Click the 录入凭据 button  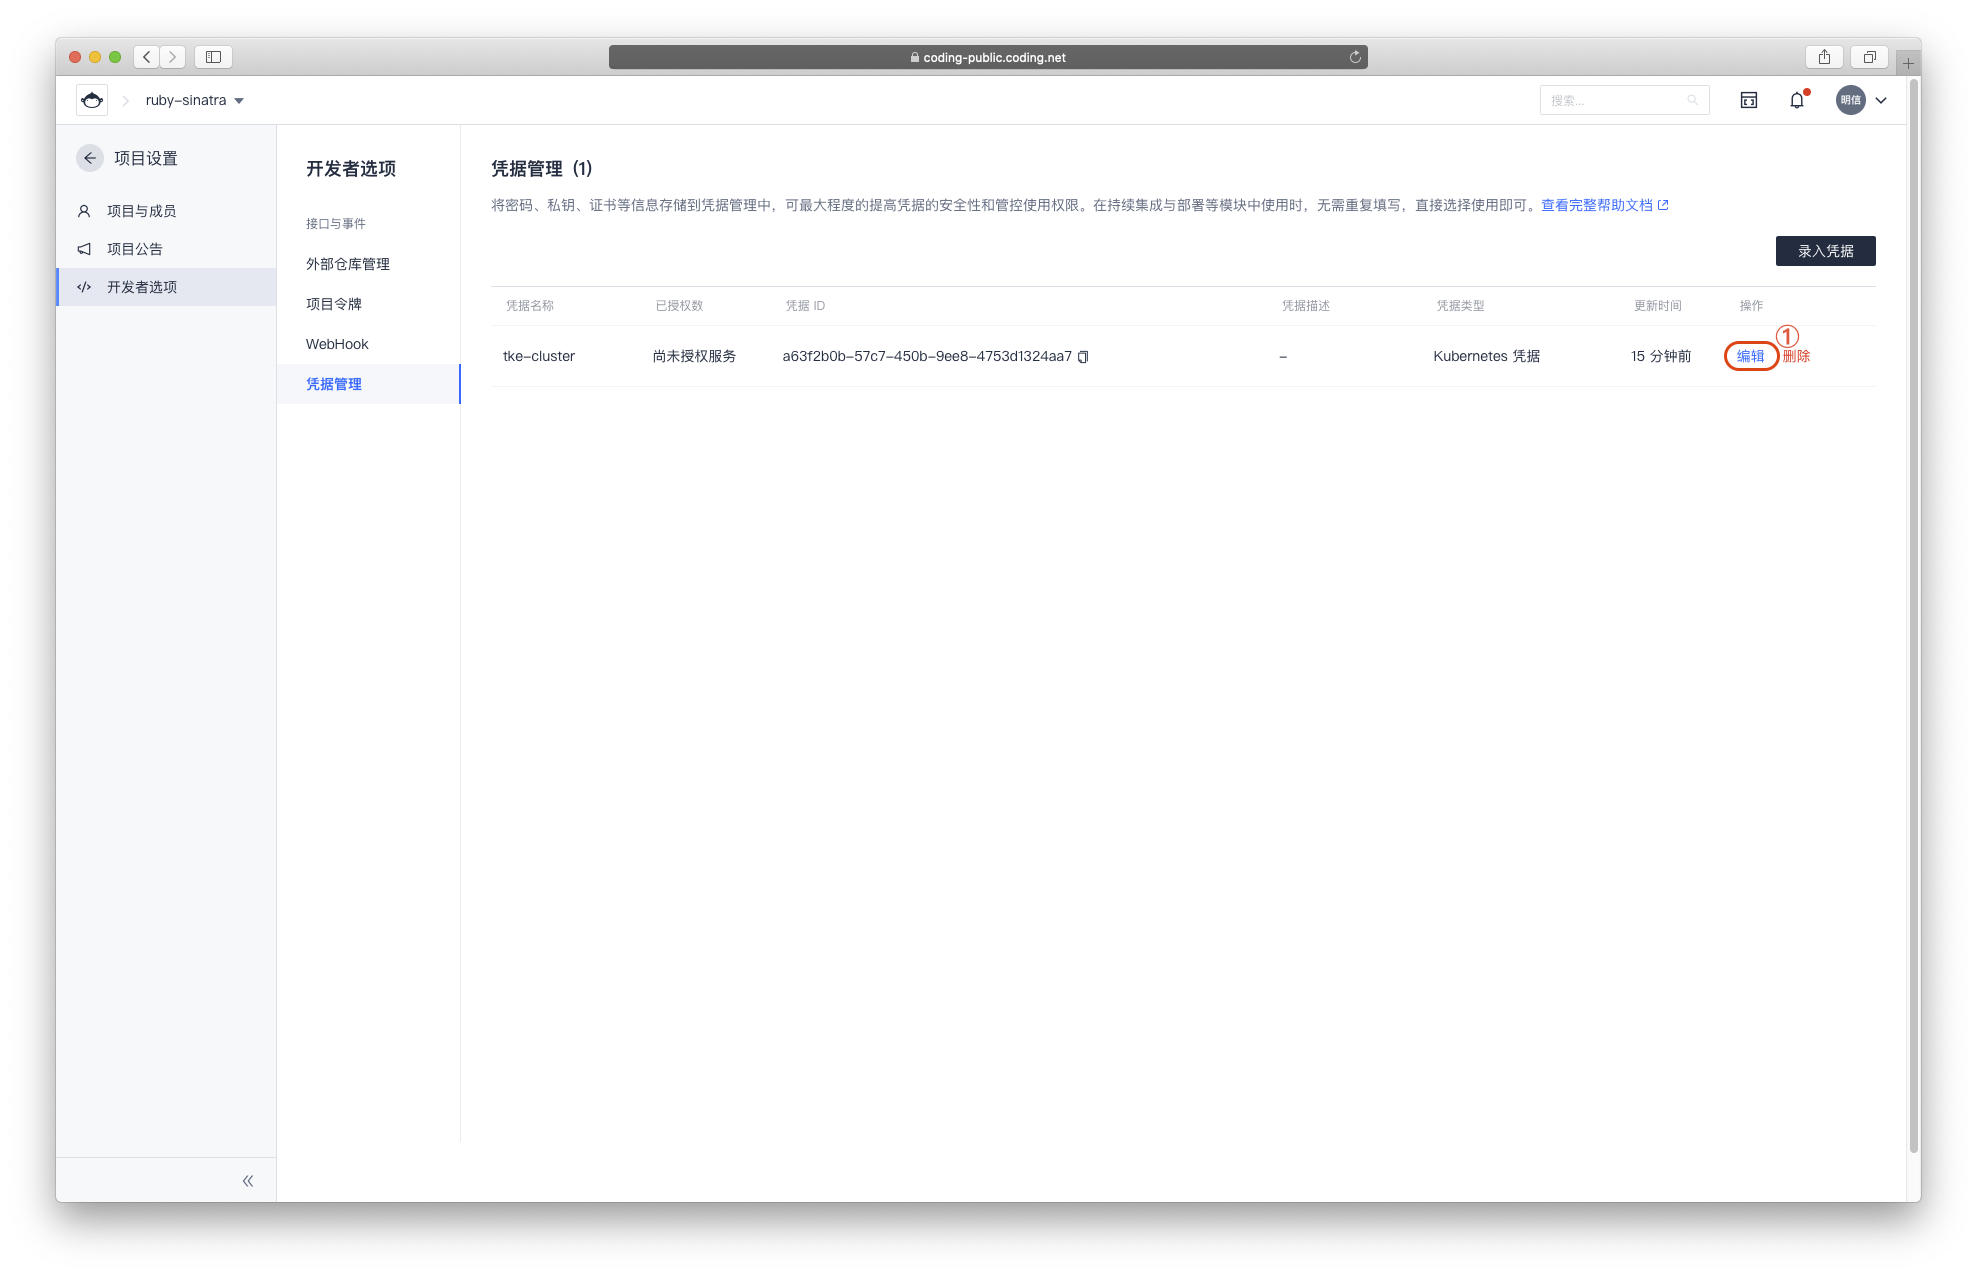coord(1825,251)
